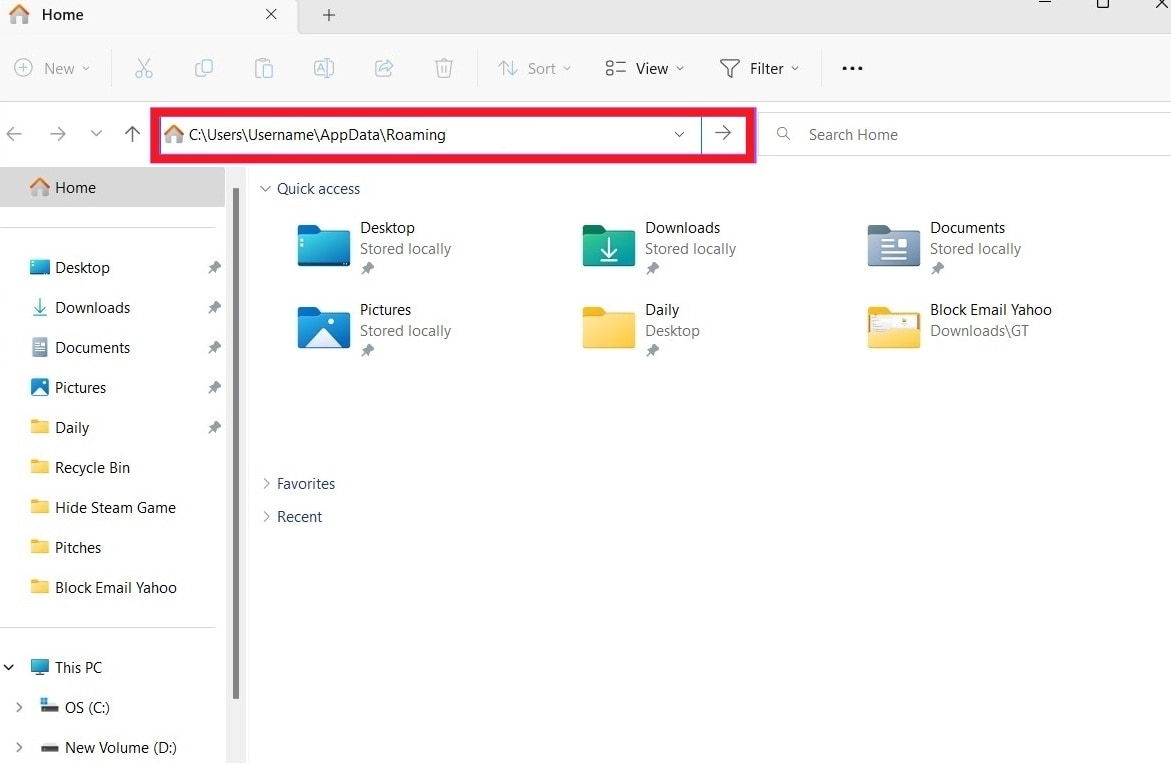Screen dimensions: 1171x765
Task: Open the Desktop folder icon in Quick access
Action: [x=323, y=246]
